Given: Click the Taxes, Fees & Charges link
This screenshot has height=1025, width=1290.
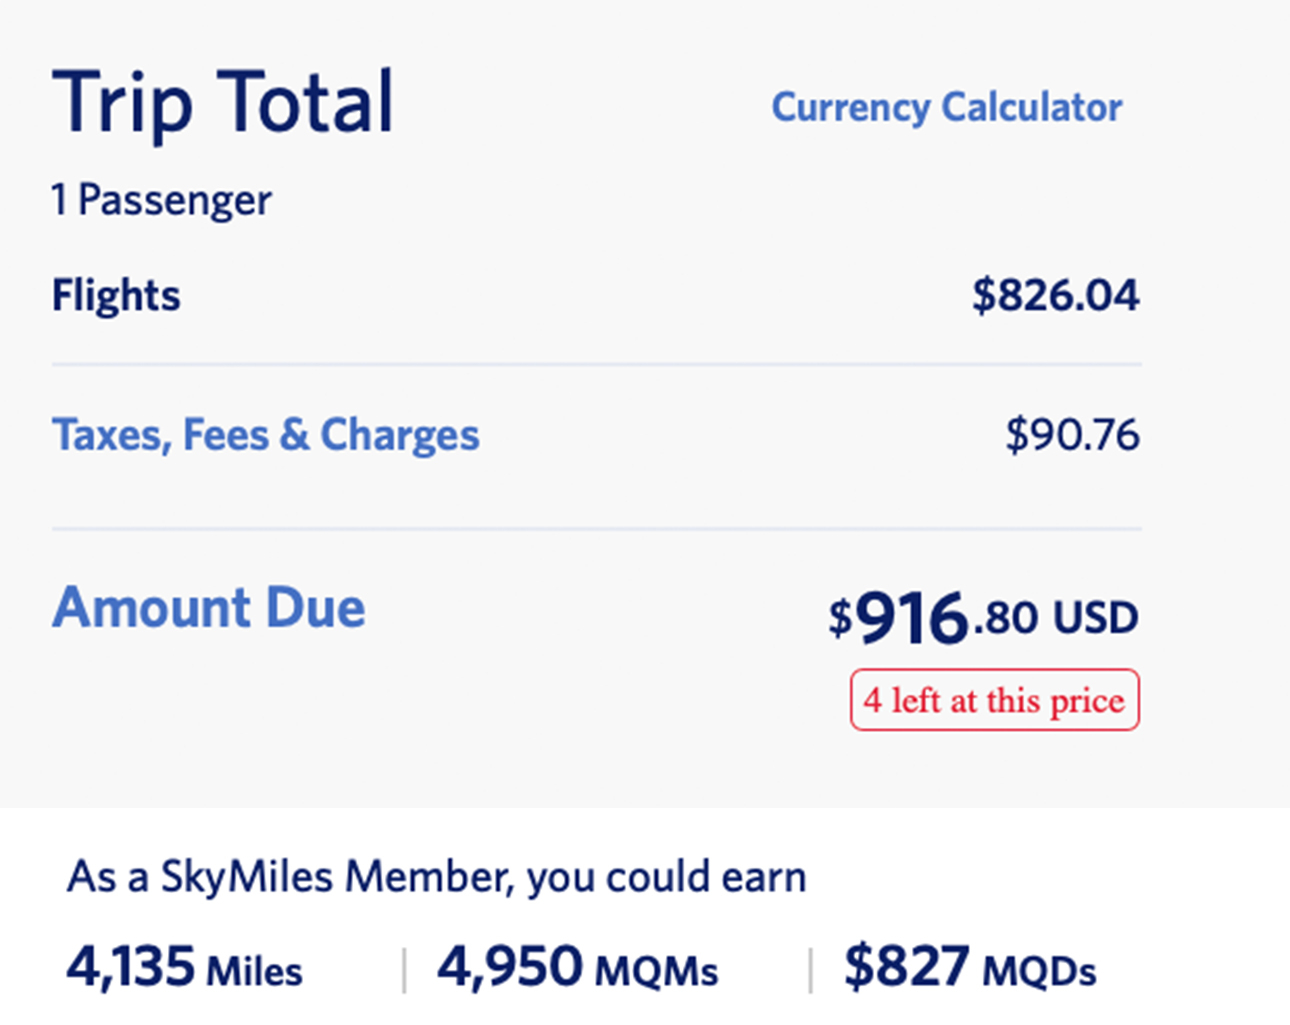Looking at the screenshot, I should (x=265, y=435).
